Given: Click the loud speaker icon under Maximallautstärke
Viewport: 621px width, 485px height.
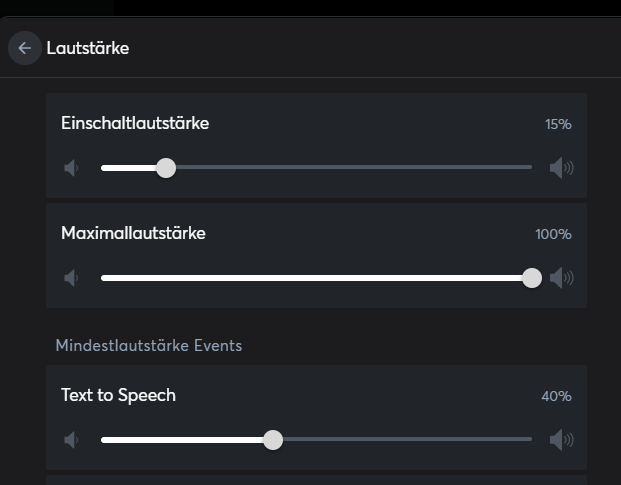Looking at the screenshot, I should (561, 278).
